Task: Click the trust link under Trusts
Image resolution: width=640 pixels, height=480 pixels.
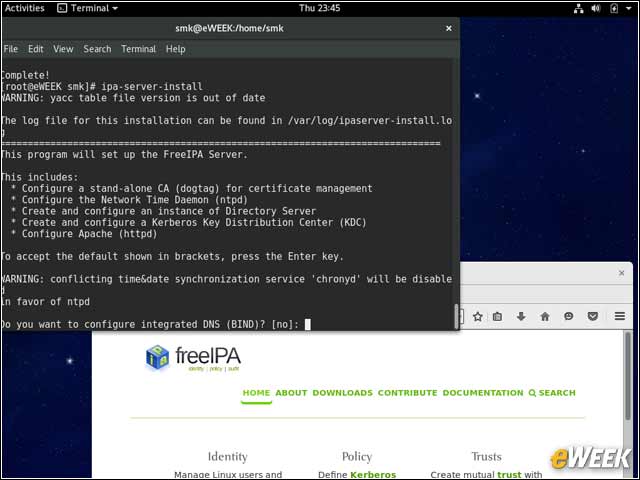Action: click(x=509, y=474)
